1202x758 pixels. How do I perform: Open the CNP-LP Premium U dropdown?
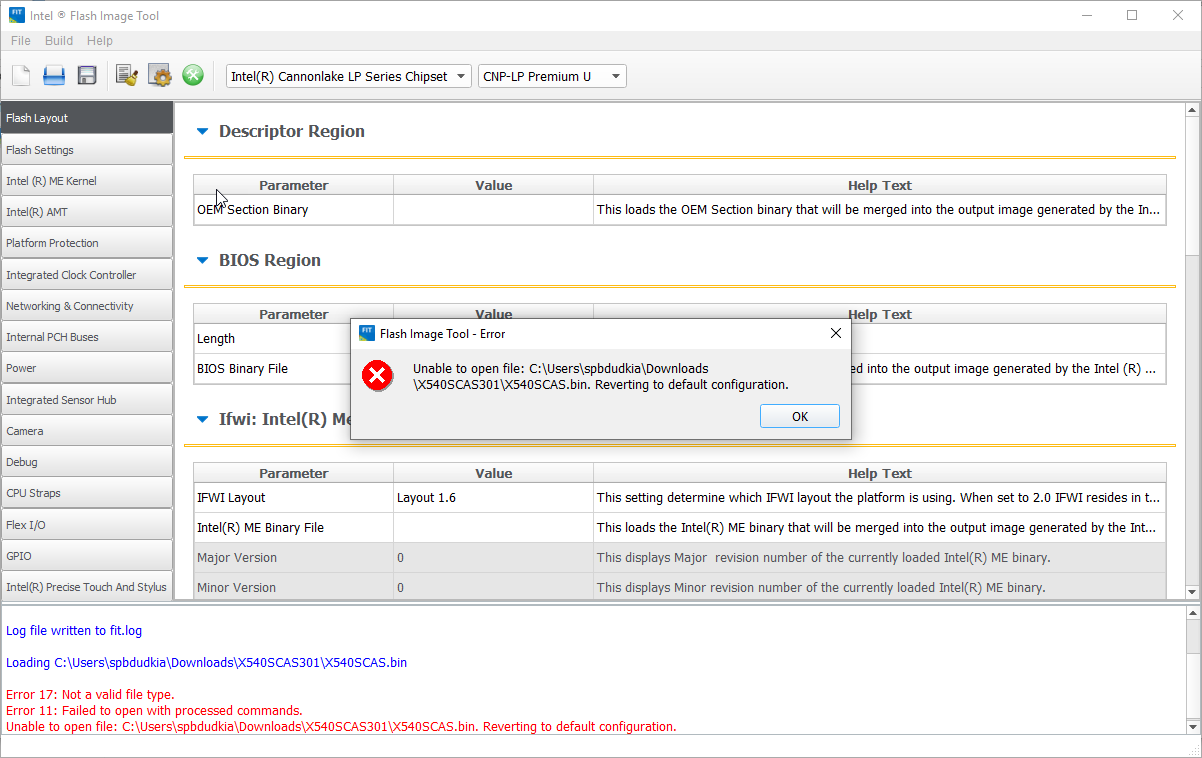pos(552,76)
